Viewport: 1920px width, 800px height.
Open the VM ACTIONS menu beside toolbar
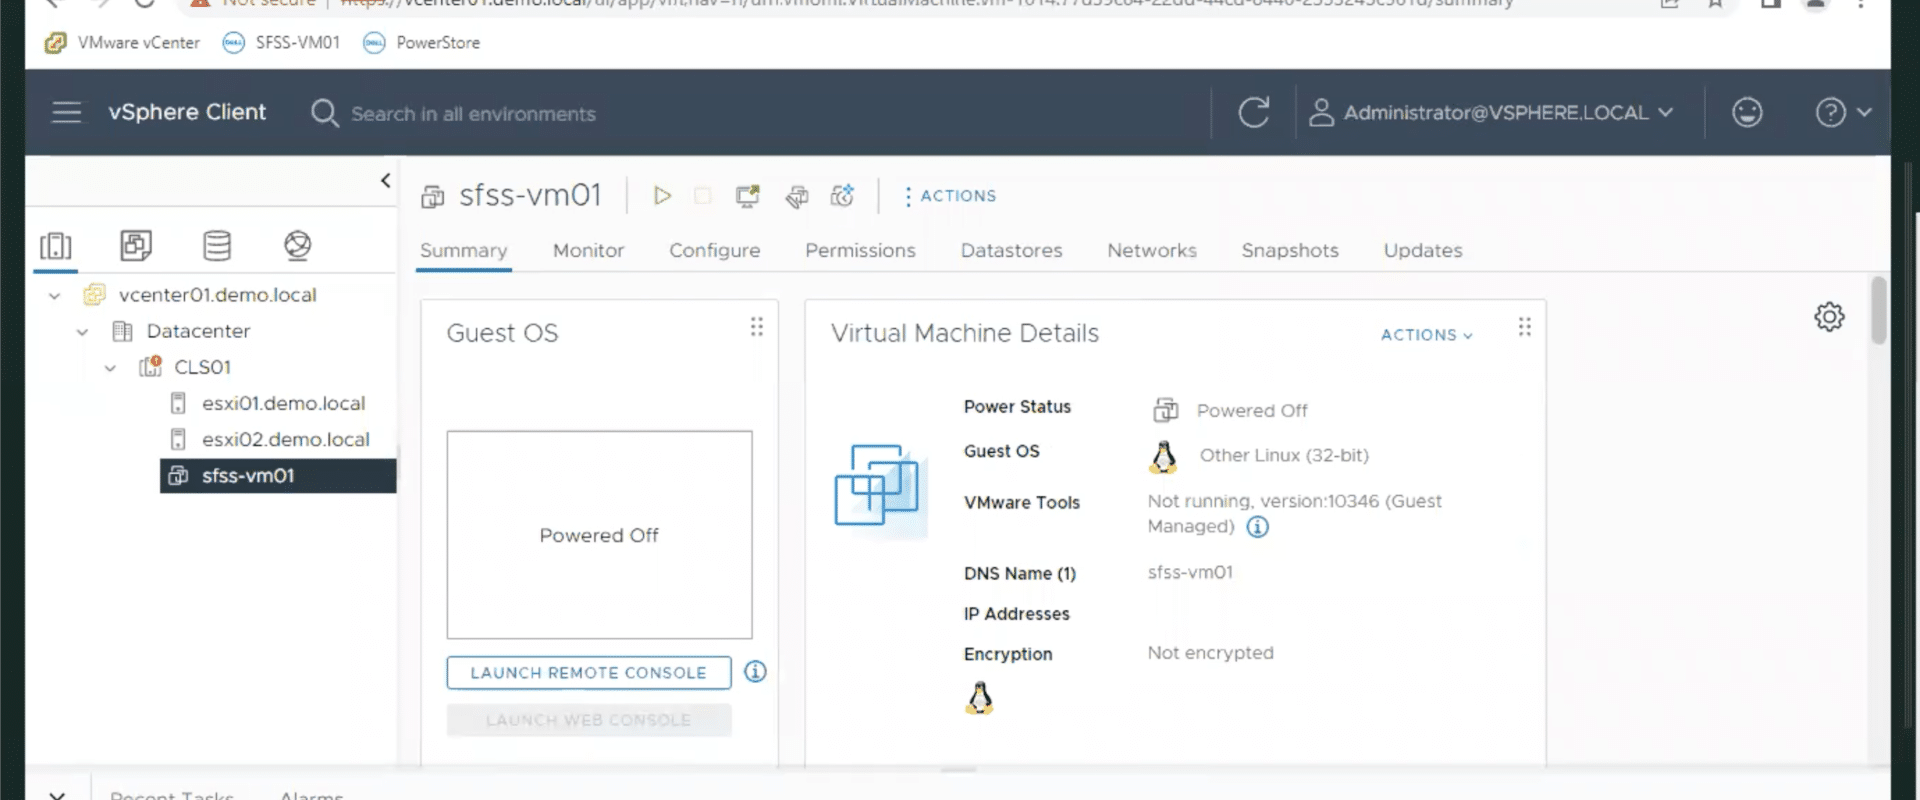(949, 196)
